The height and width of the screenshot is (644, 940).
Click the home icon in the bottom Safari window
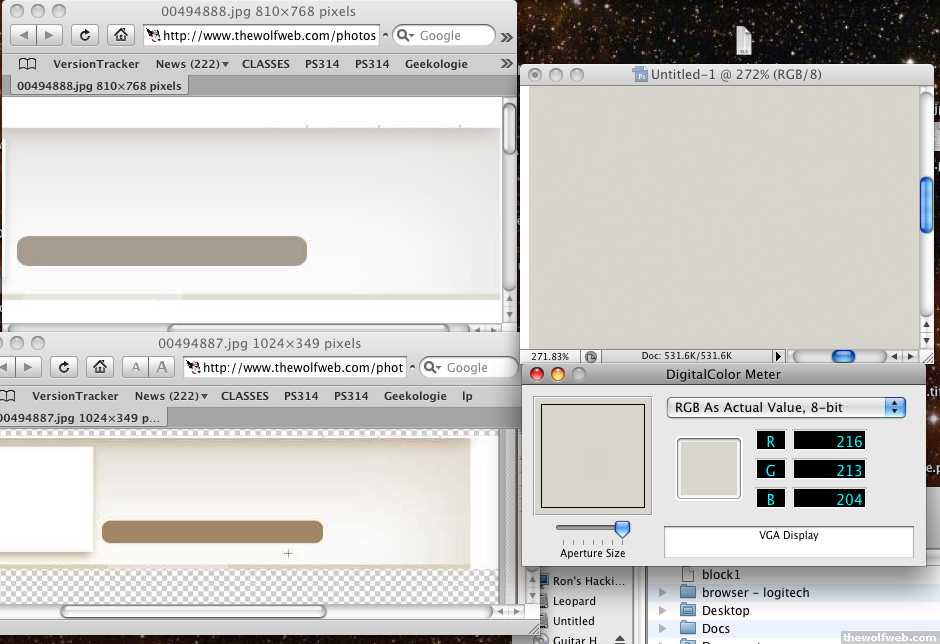100,367
